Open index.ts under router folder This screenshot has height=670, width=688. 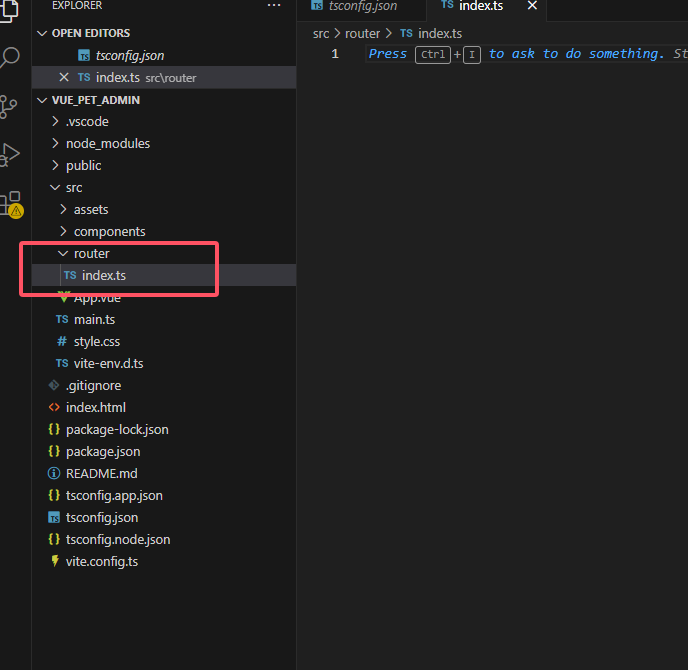164,275
